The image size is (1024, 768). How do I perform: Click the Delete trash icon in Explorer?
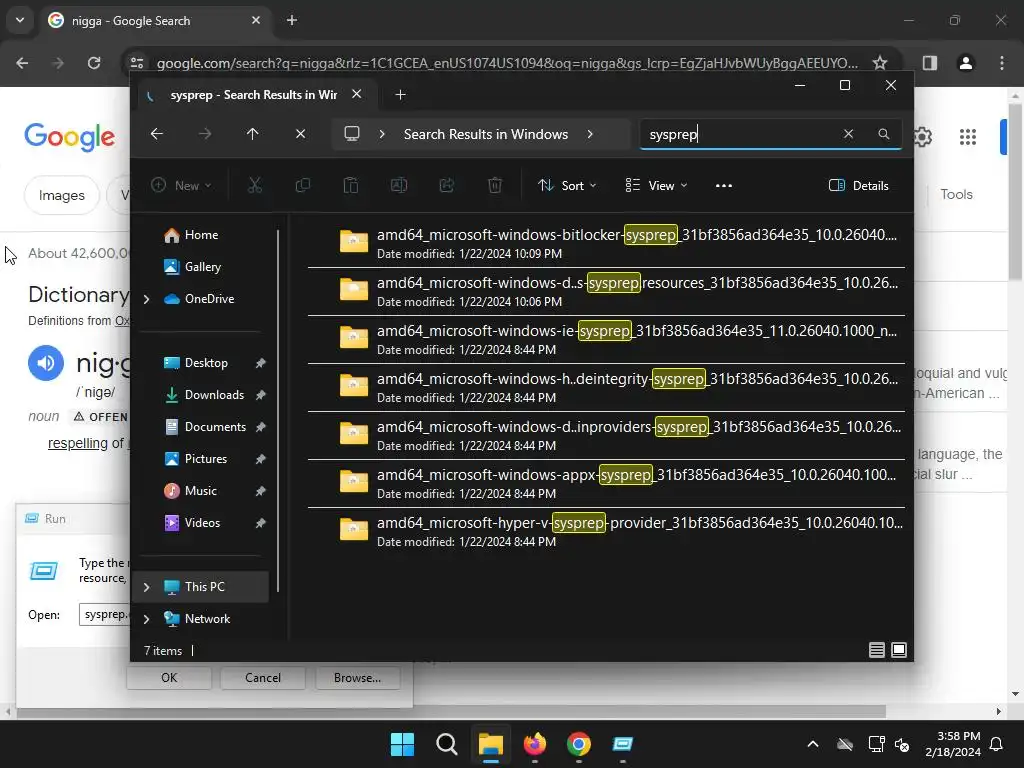(x=495, y=185)
